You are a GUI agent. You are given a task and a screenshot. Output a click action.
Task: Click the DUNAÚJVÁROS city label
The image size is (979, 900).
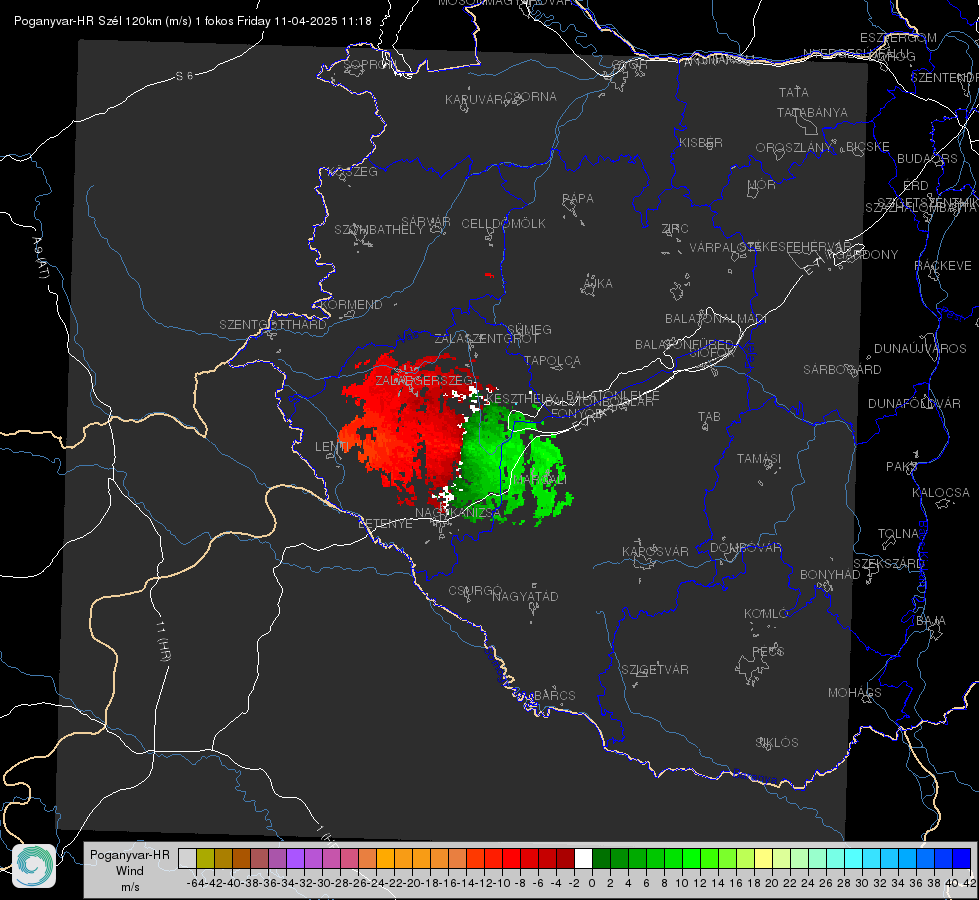click(920, 349)
